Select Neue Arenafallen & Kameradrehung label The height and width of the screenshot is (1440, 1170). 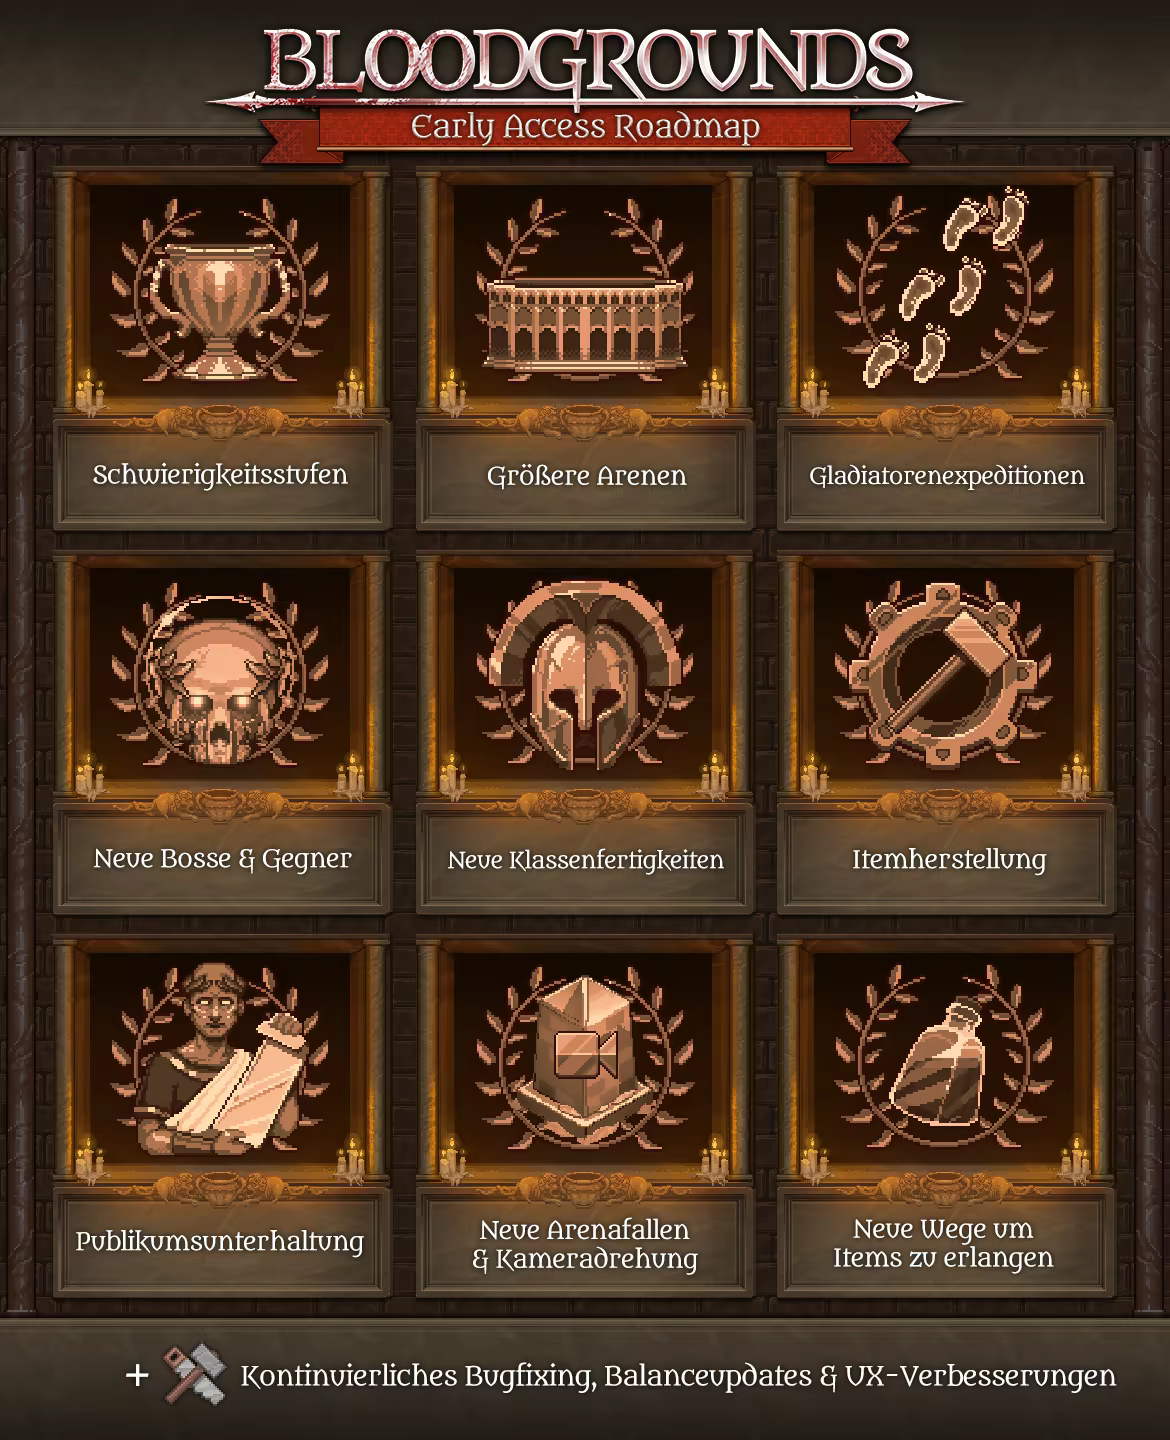tap(585, 1245)
